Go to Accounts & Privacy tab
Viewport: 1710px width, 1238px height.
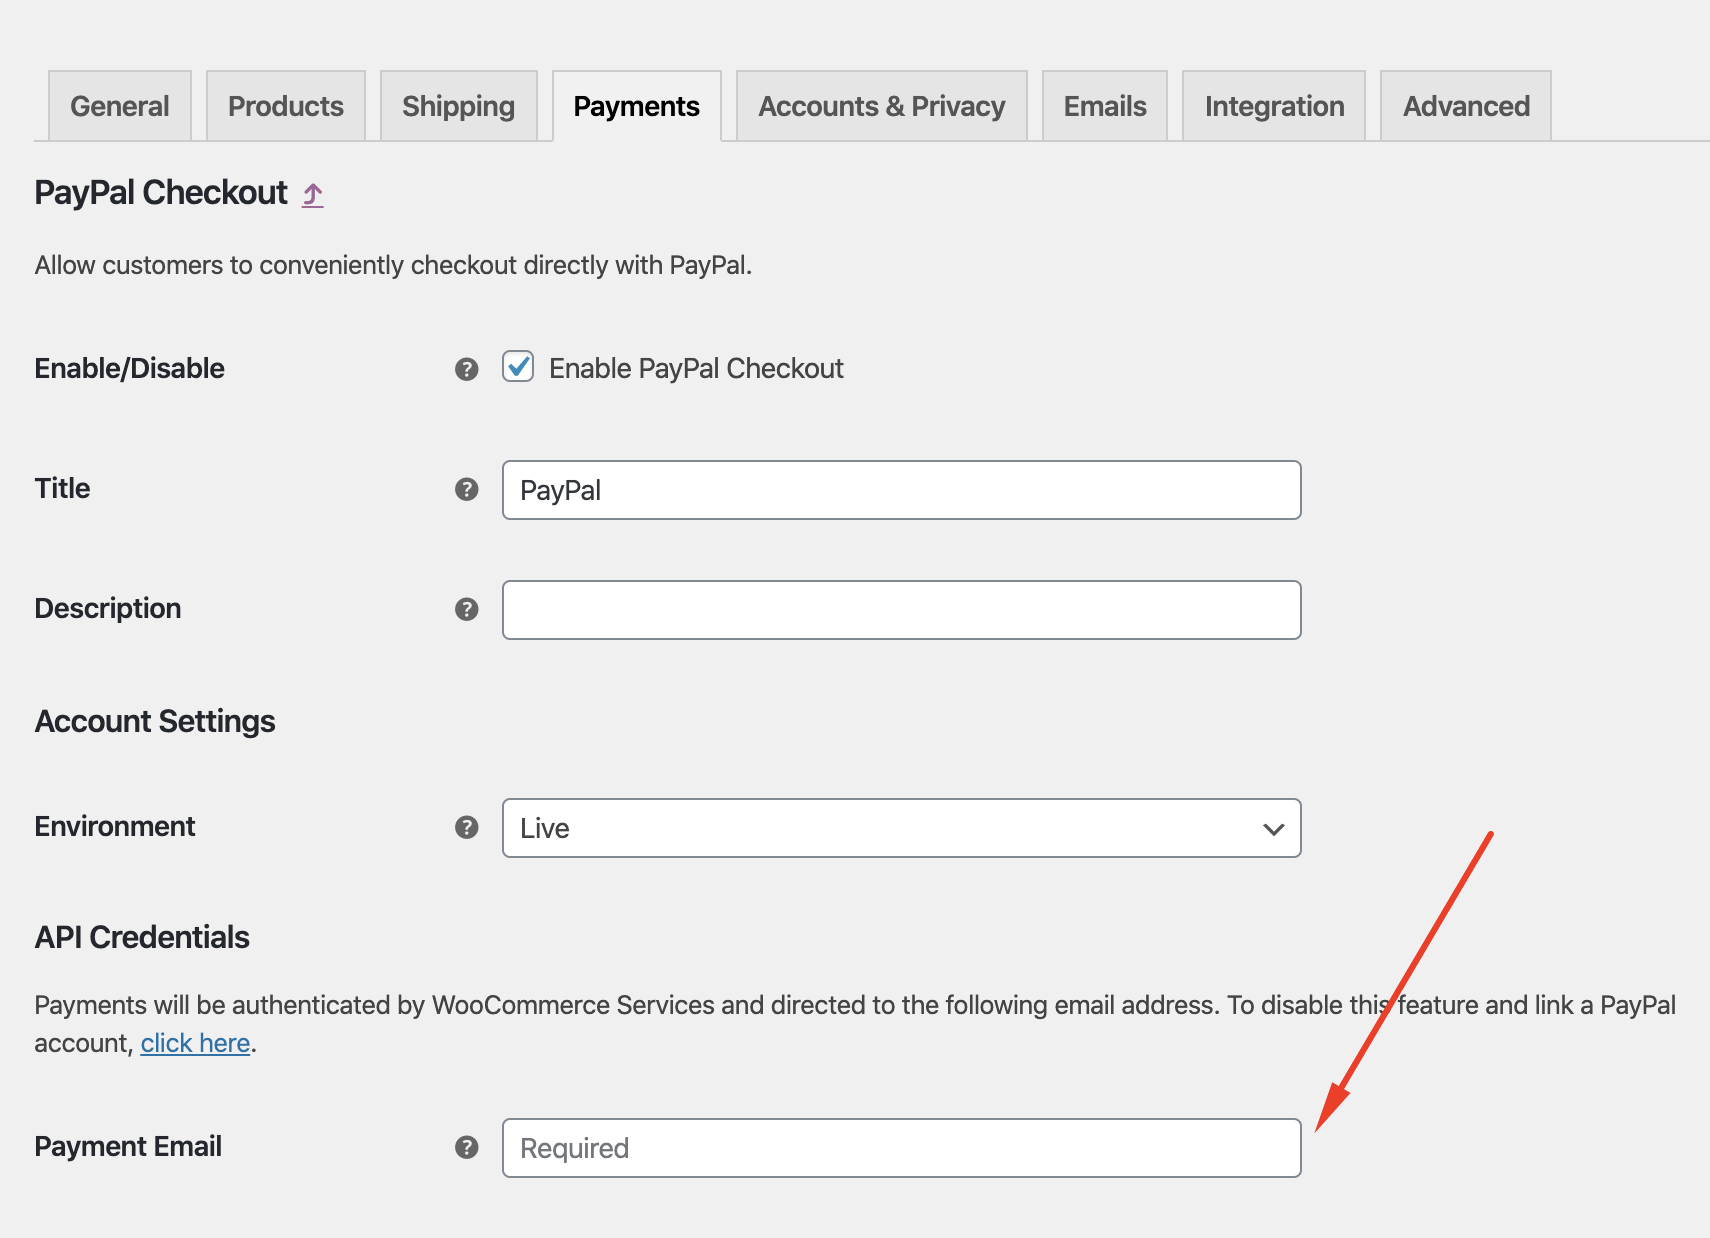coord(881,105)
